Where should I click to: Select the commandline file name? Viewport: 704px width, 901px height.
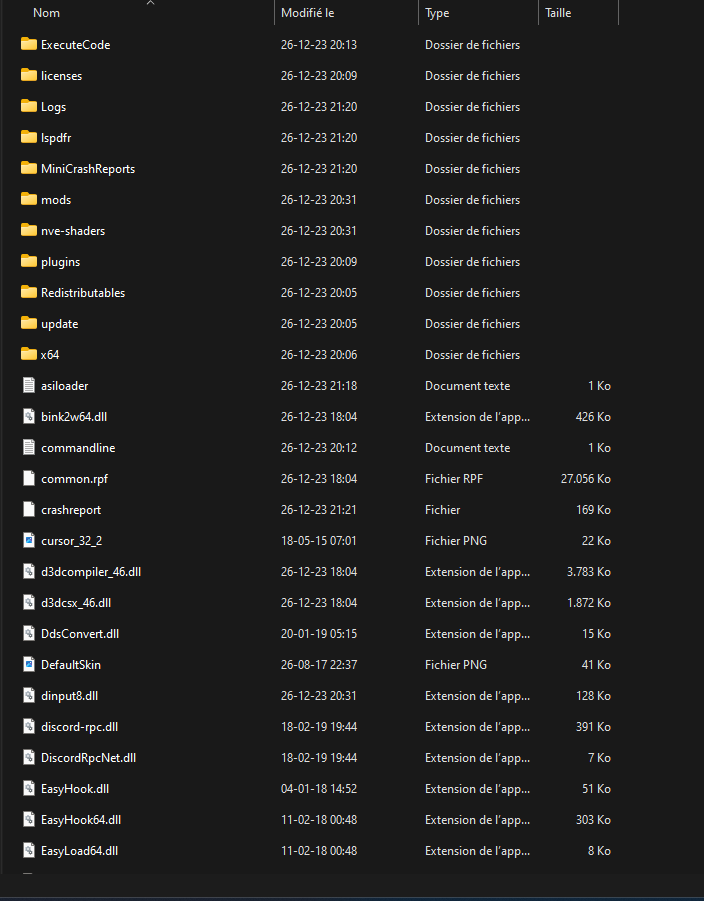[78, 448]
